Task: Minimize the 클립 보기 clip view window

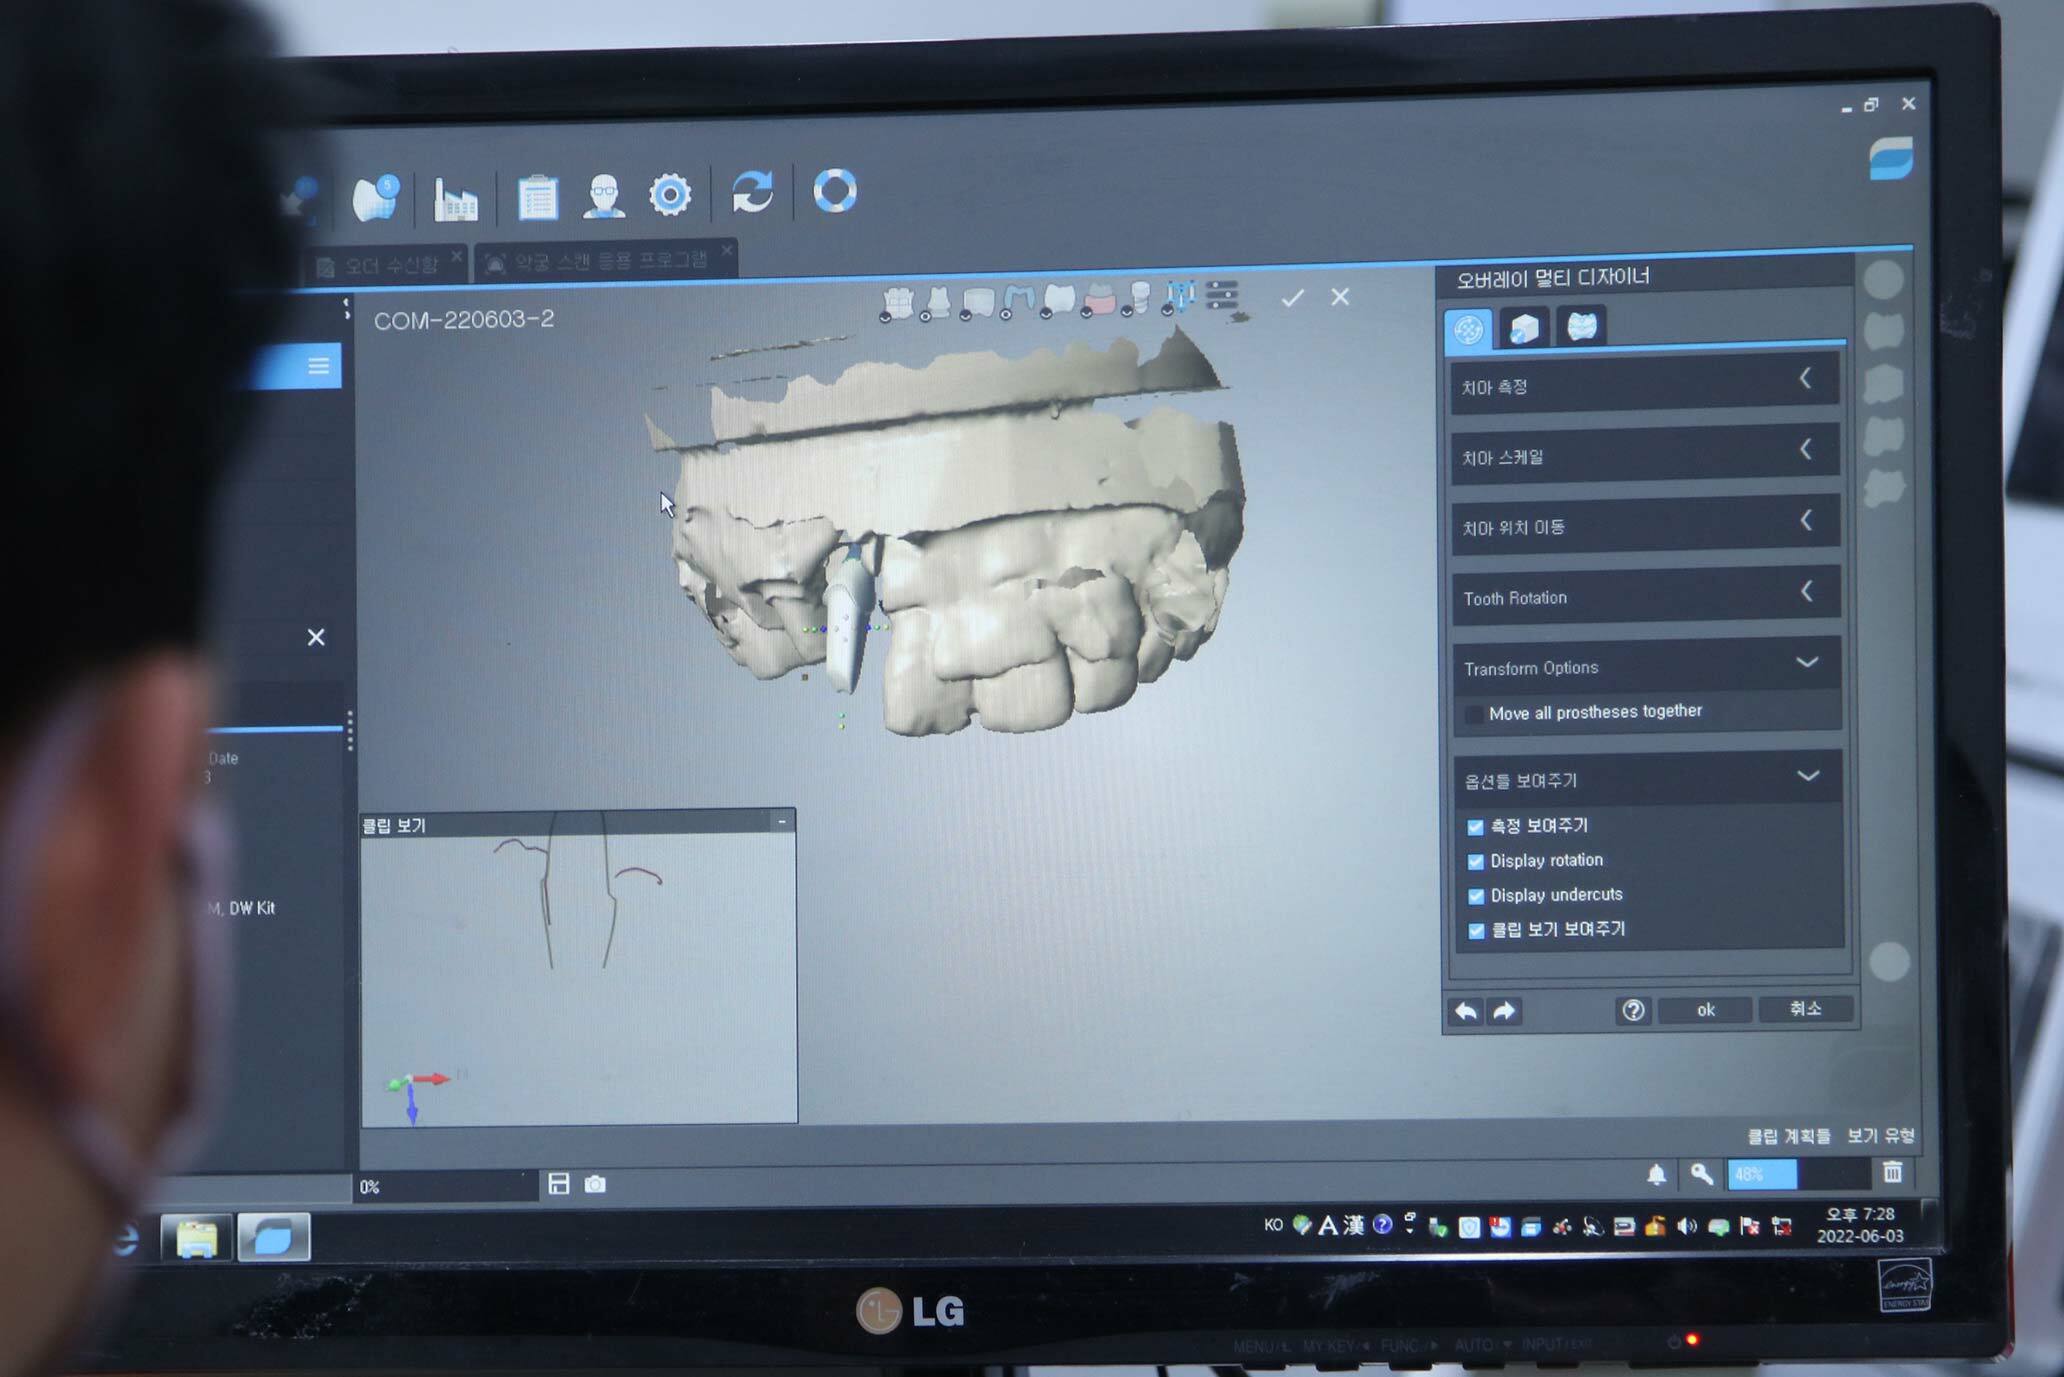Action: click(782, 822)
